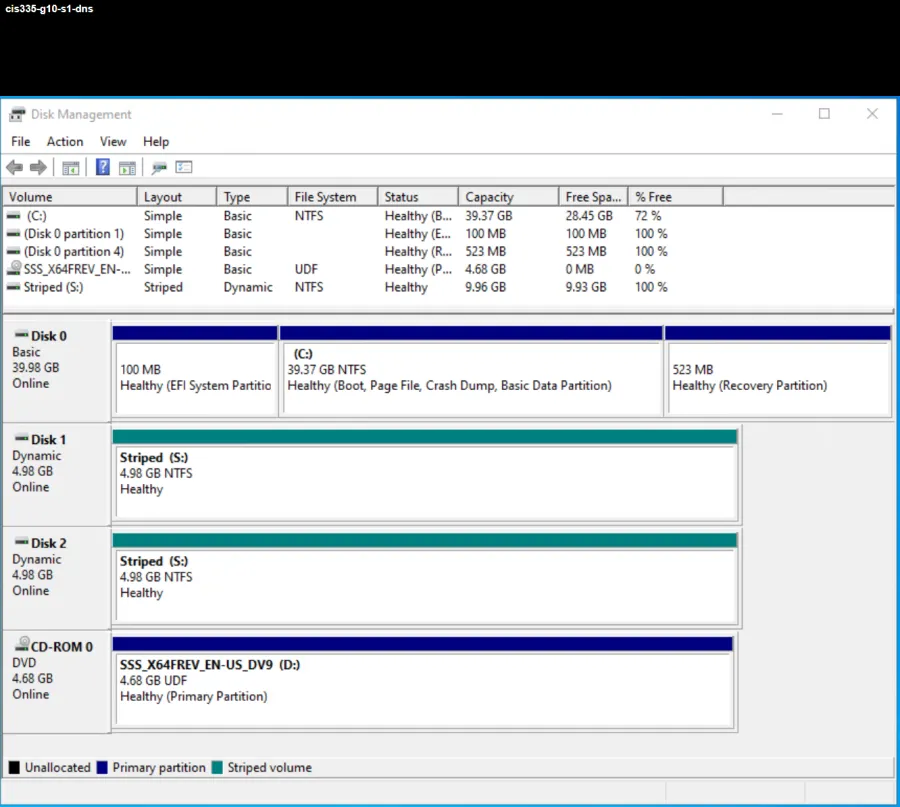Select the 523 MB Recovery Partition block
The height and width of the screenshot is (807, 900).
coord(778,371)
